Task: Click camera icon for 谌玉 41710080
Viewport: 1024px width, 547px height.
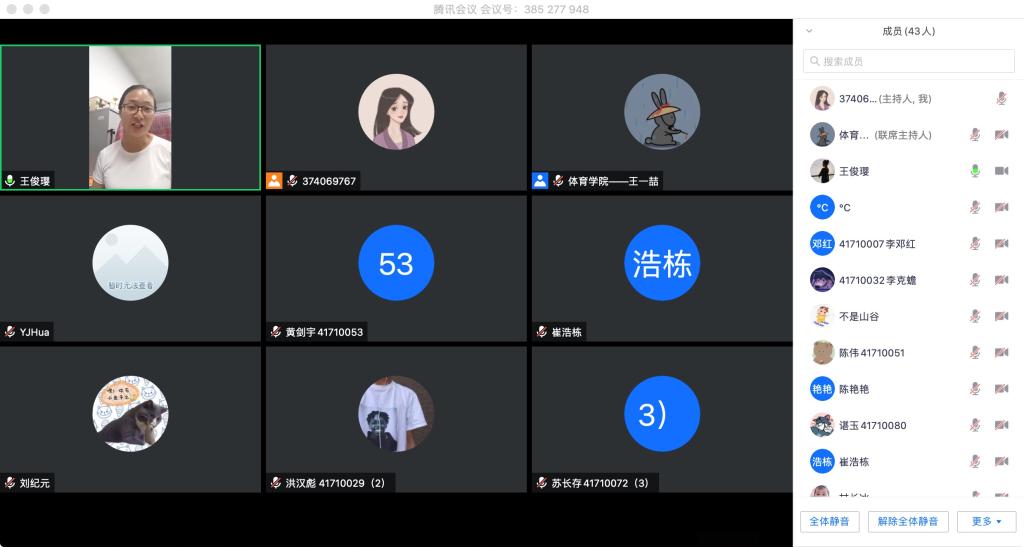Action: pos(1001,425)
